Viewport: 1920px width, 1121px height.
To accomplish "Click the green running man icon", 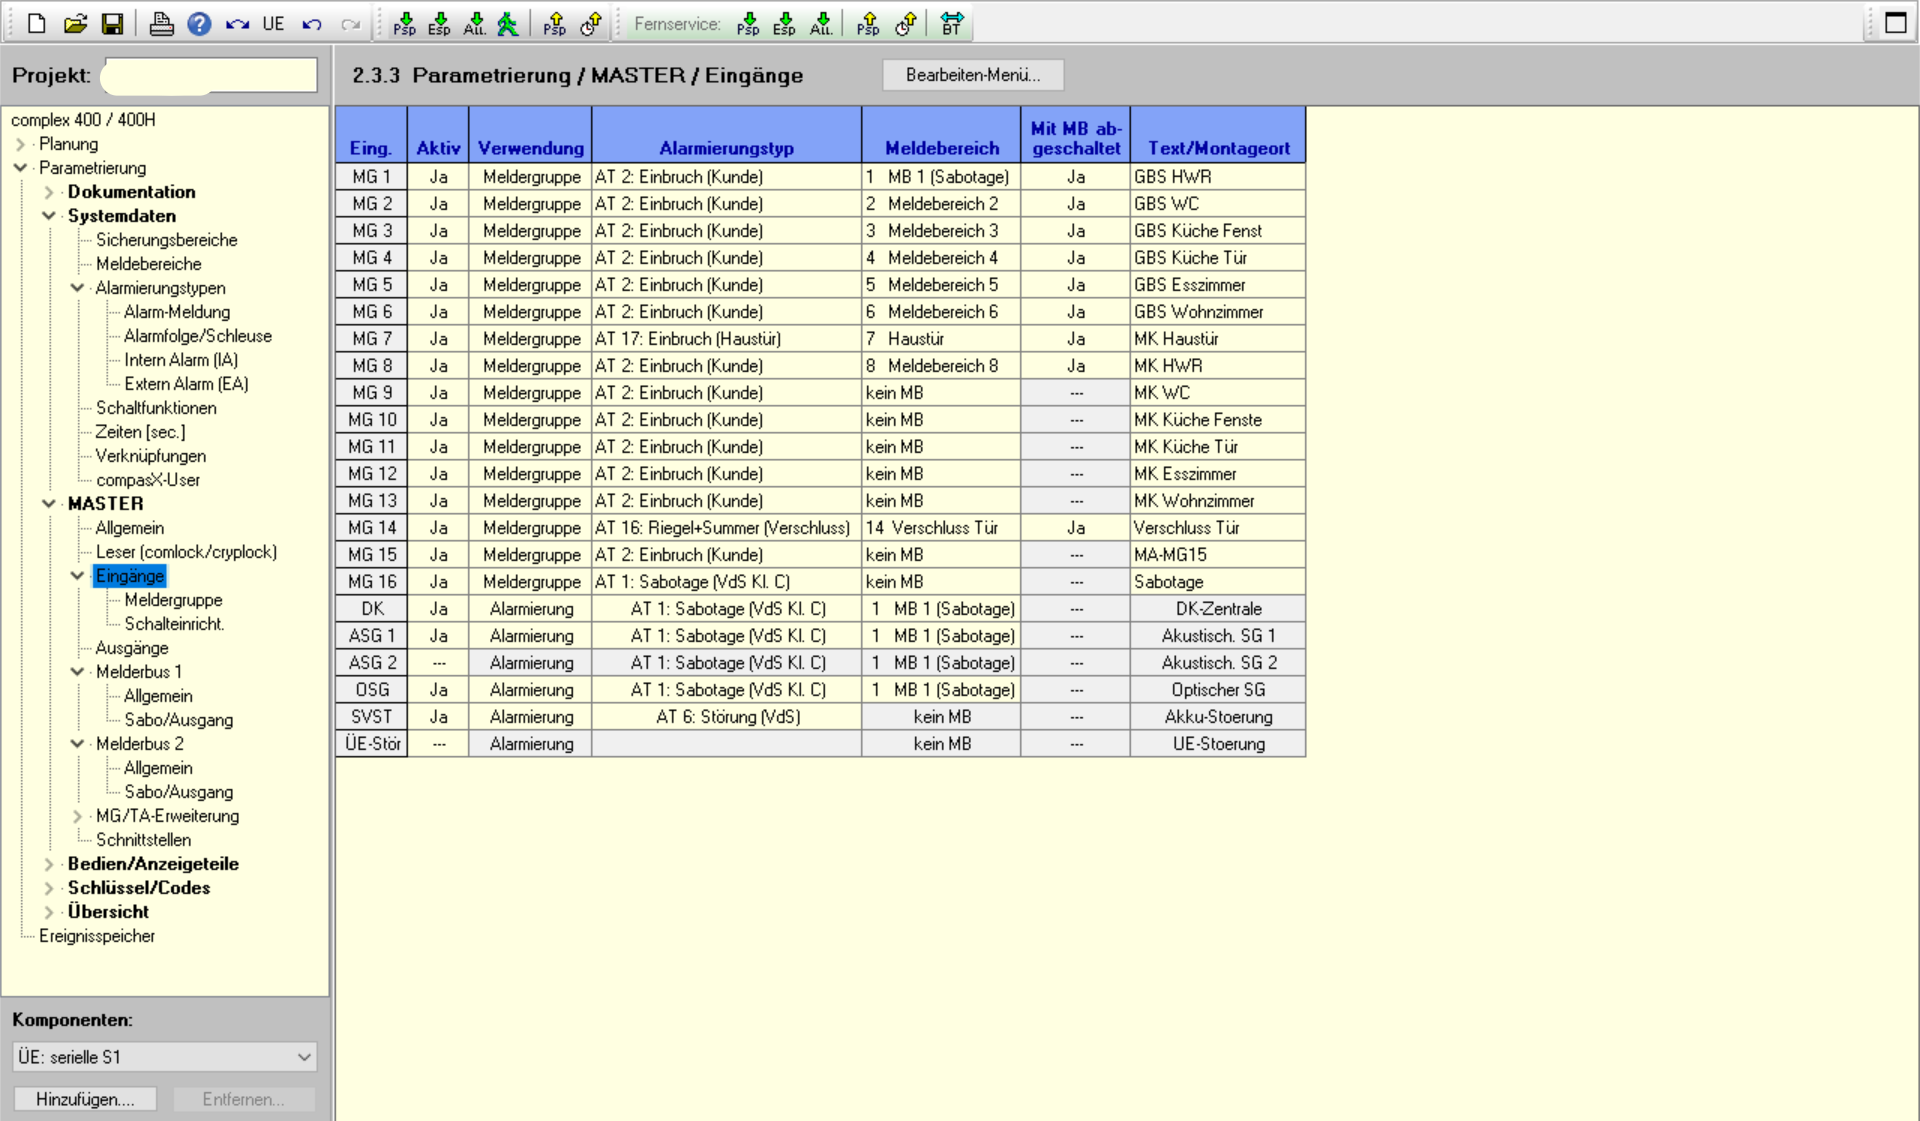I will click(508, 23).
